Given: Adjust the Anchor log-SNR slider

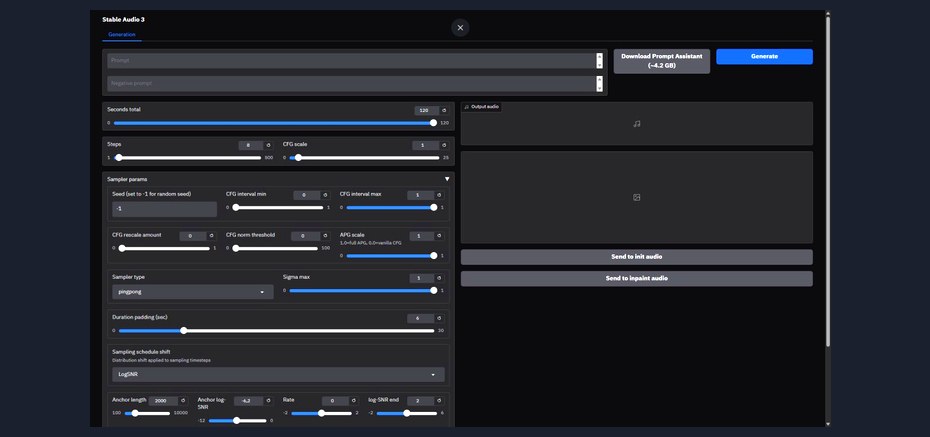Looking at the screenshot, I should pos(237,420).
